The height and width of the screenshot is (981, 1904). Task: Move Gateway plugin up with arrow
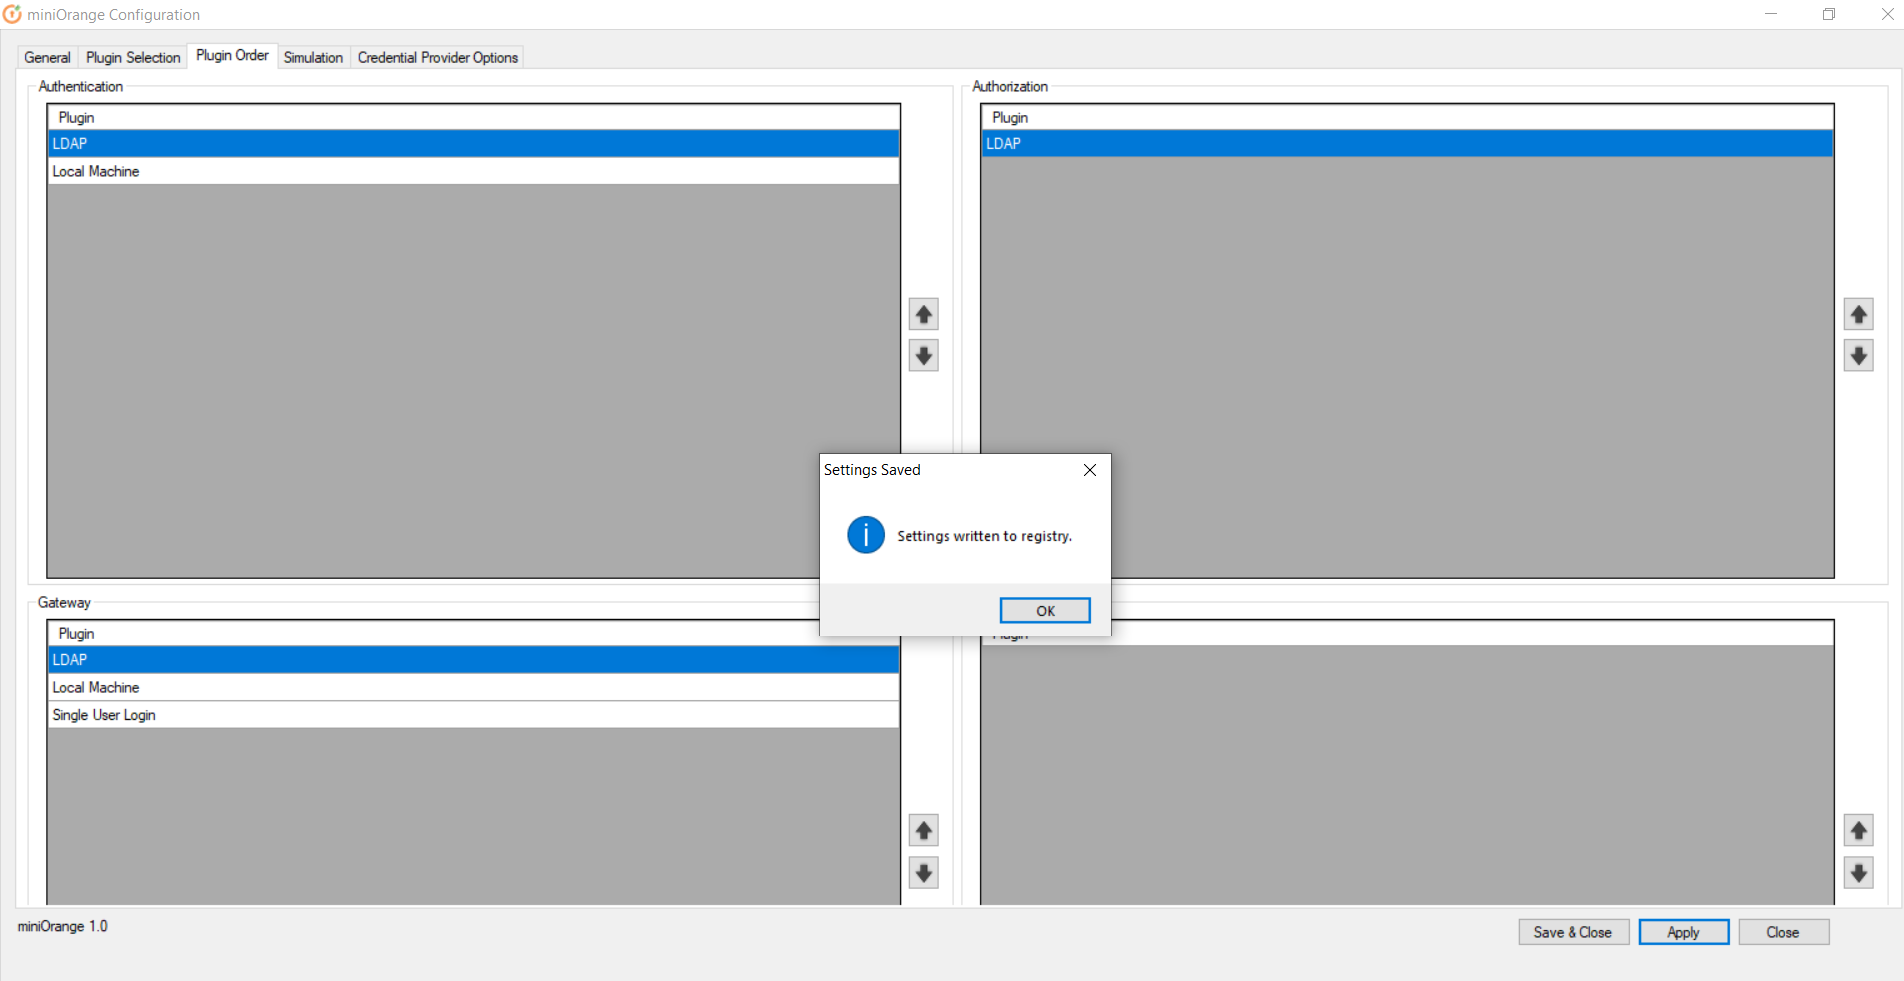click(x=923, y=830)
